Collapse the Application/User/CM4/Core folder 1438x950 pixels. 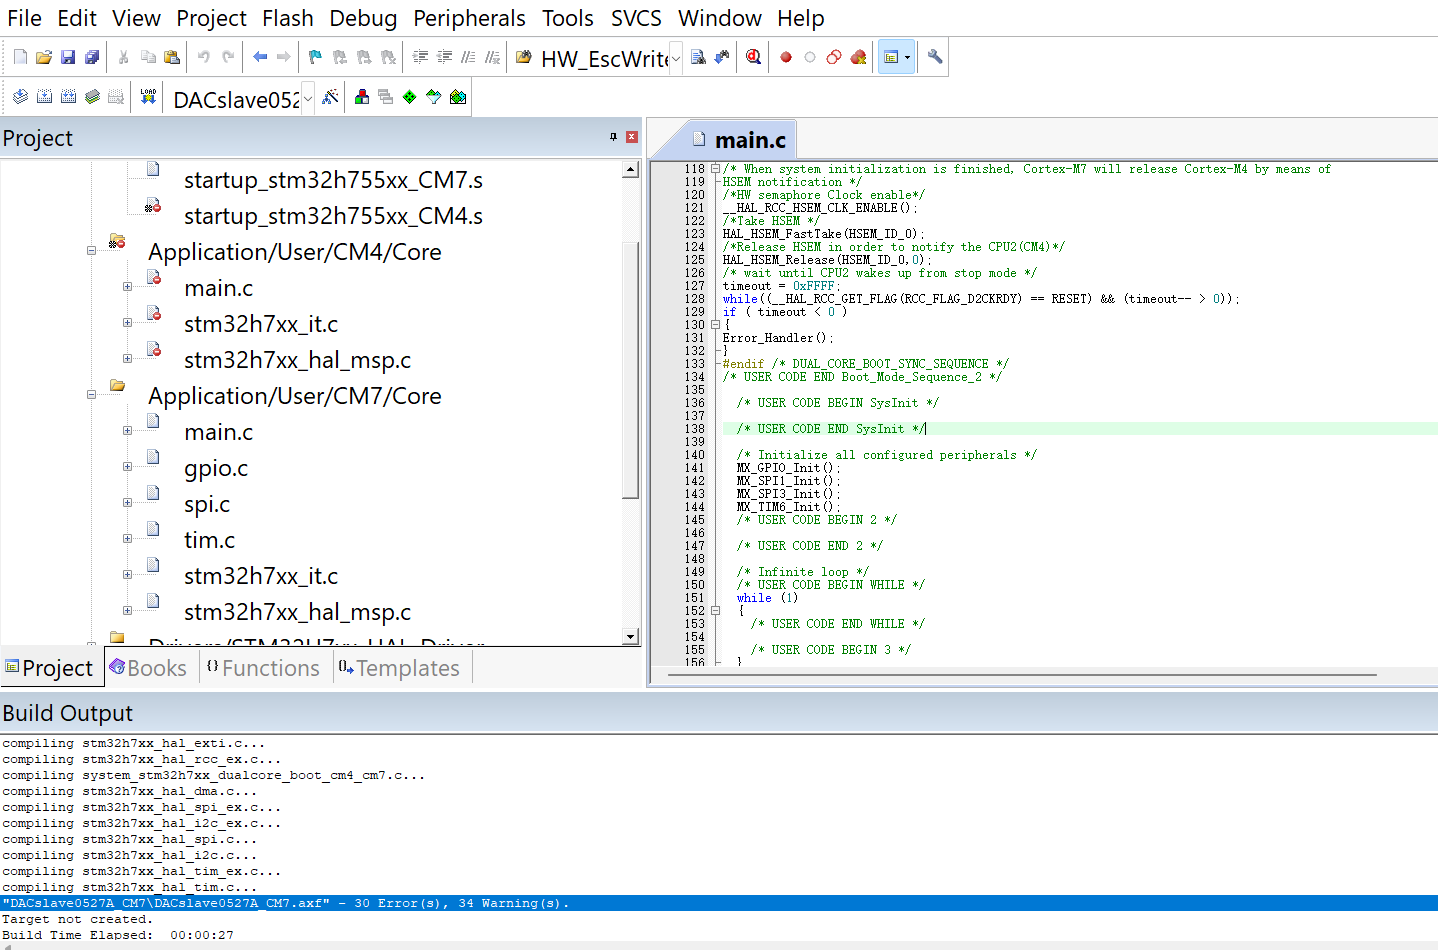[x=91, y=251]
